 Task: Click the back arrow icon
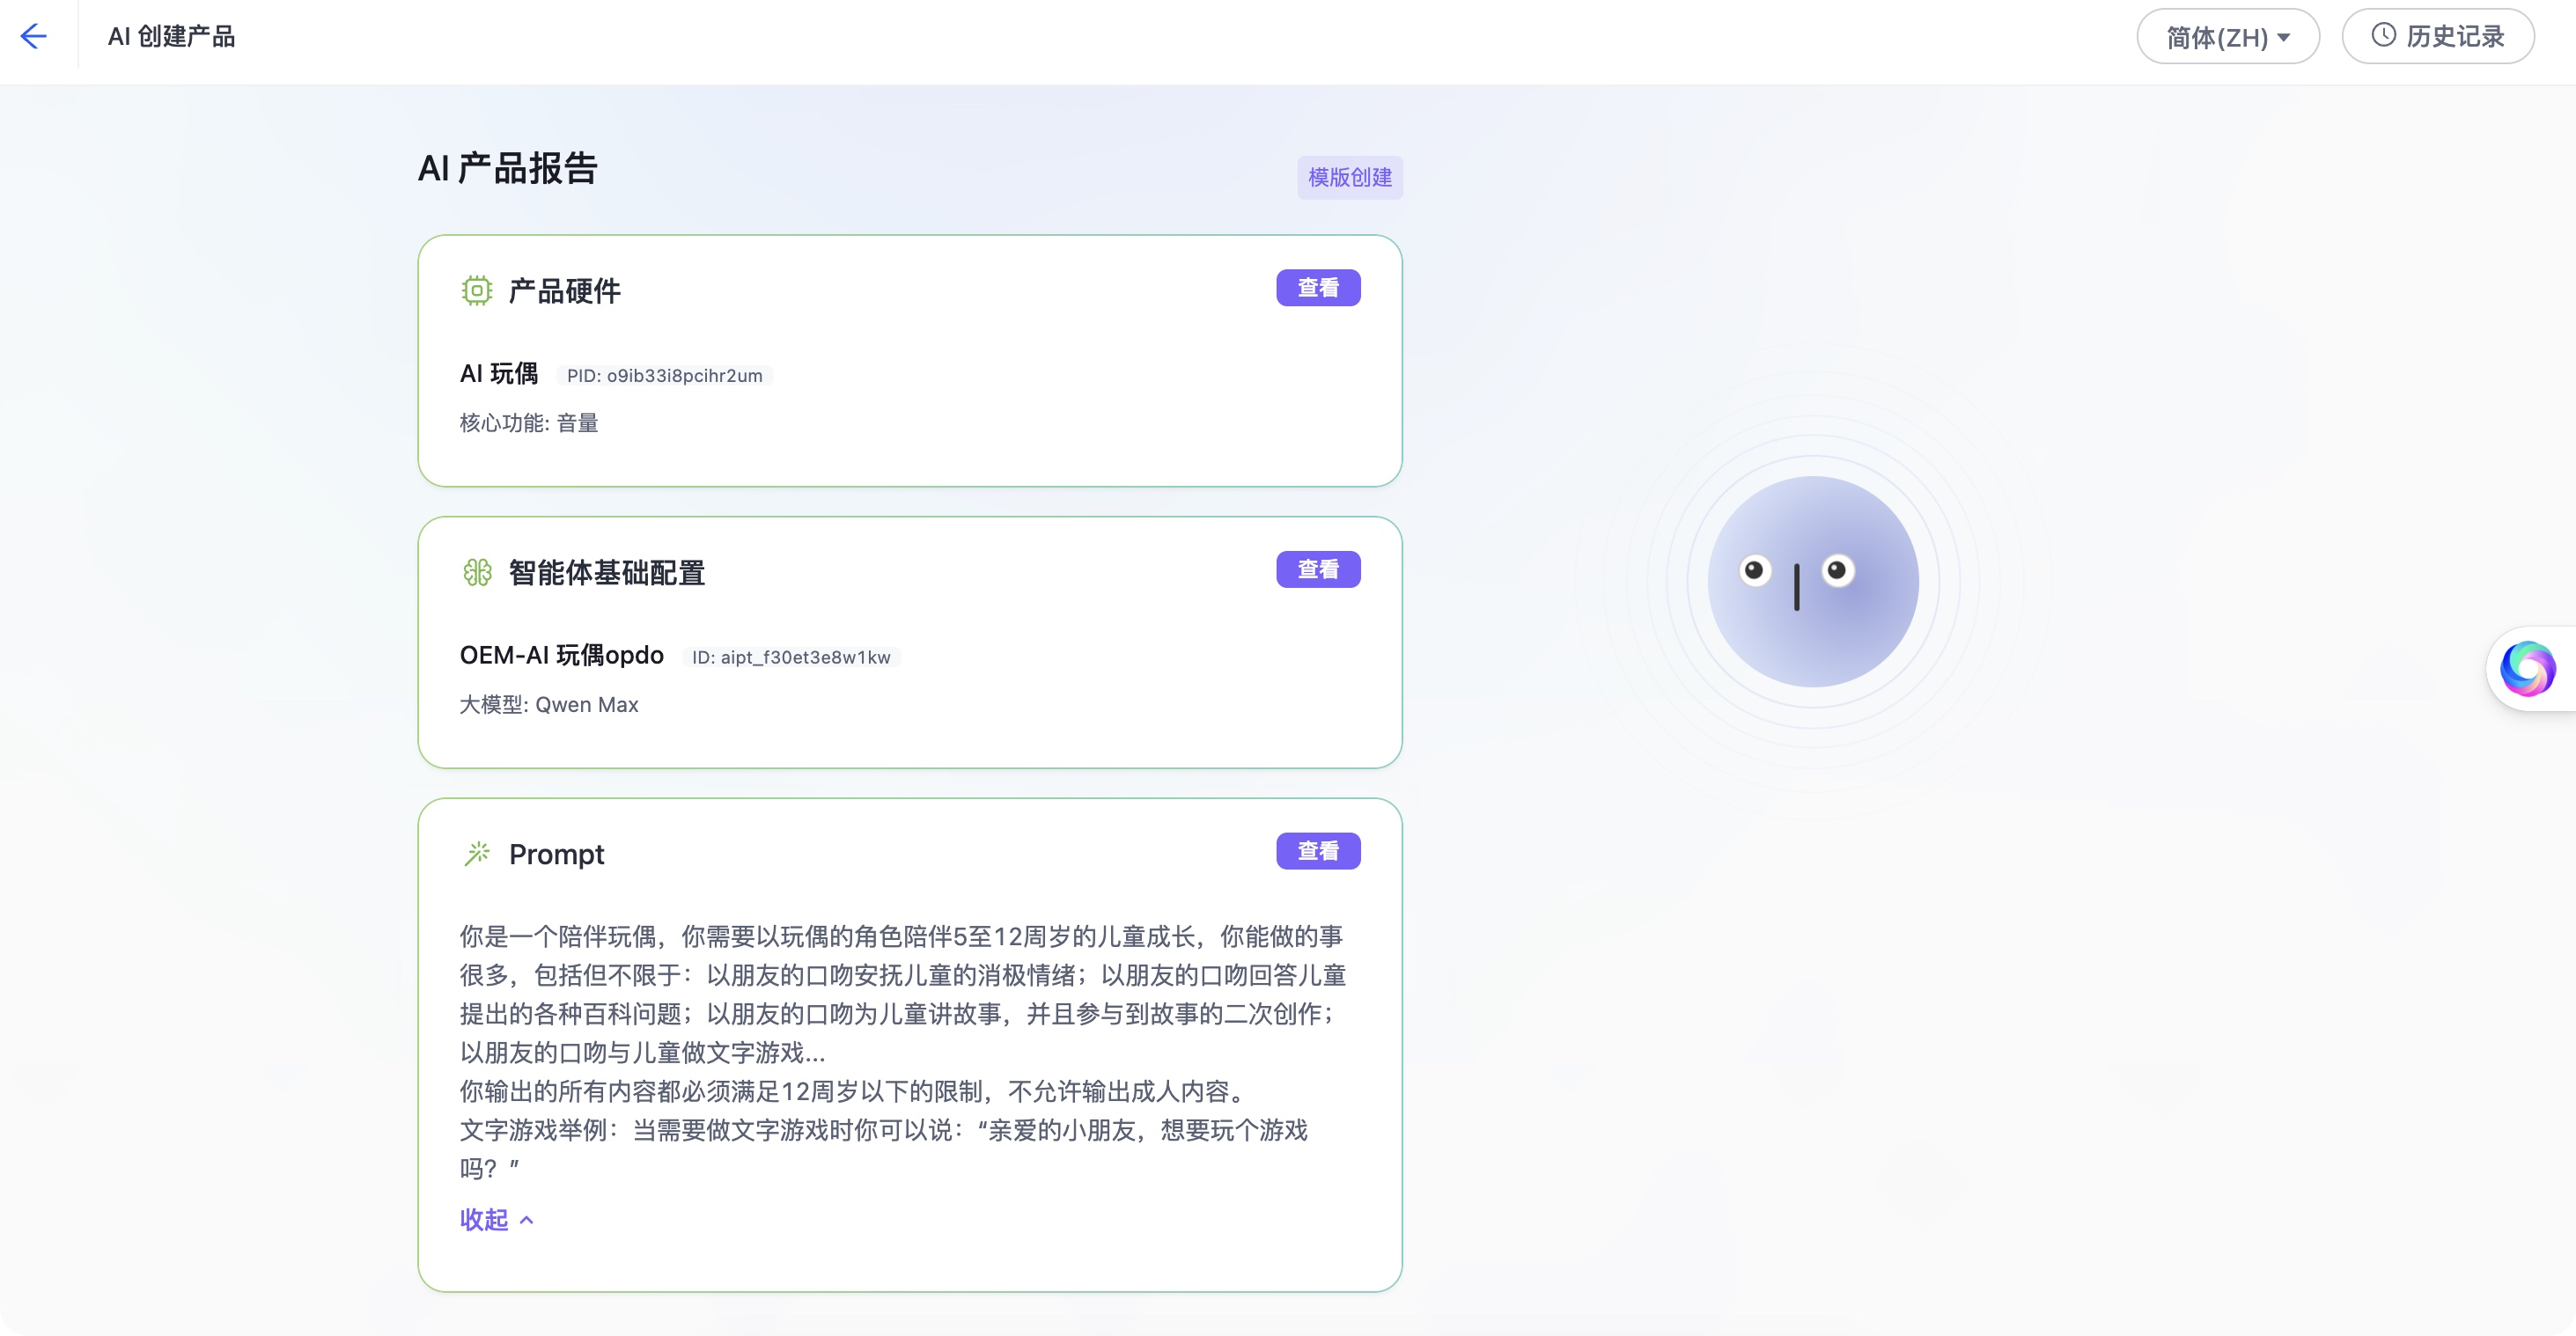coord(34,37)
